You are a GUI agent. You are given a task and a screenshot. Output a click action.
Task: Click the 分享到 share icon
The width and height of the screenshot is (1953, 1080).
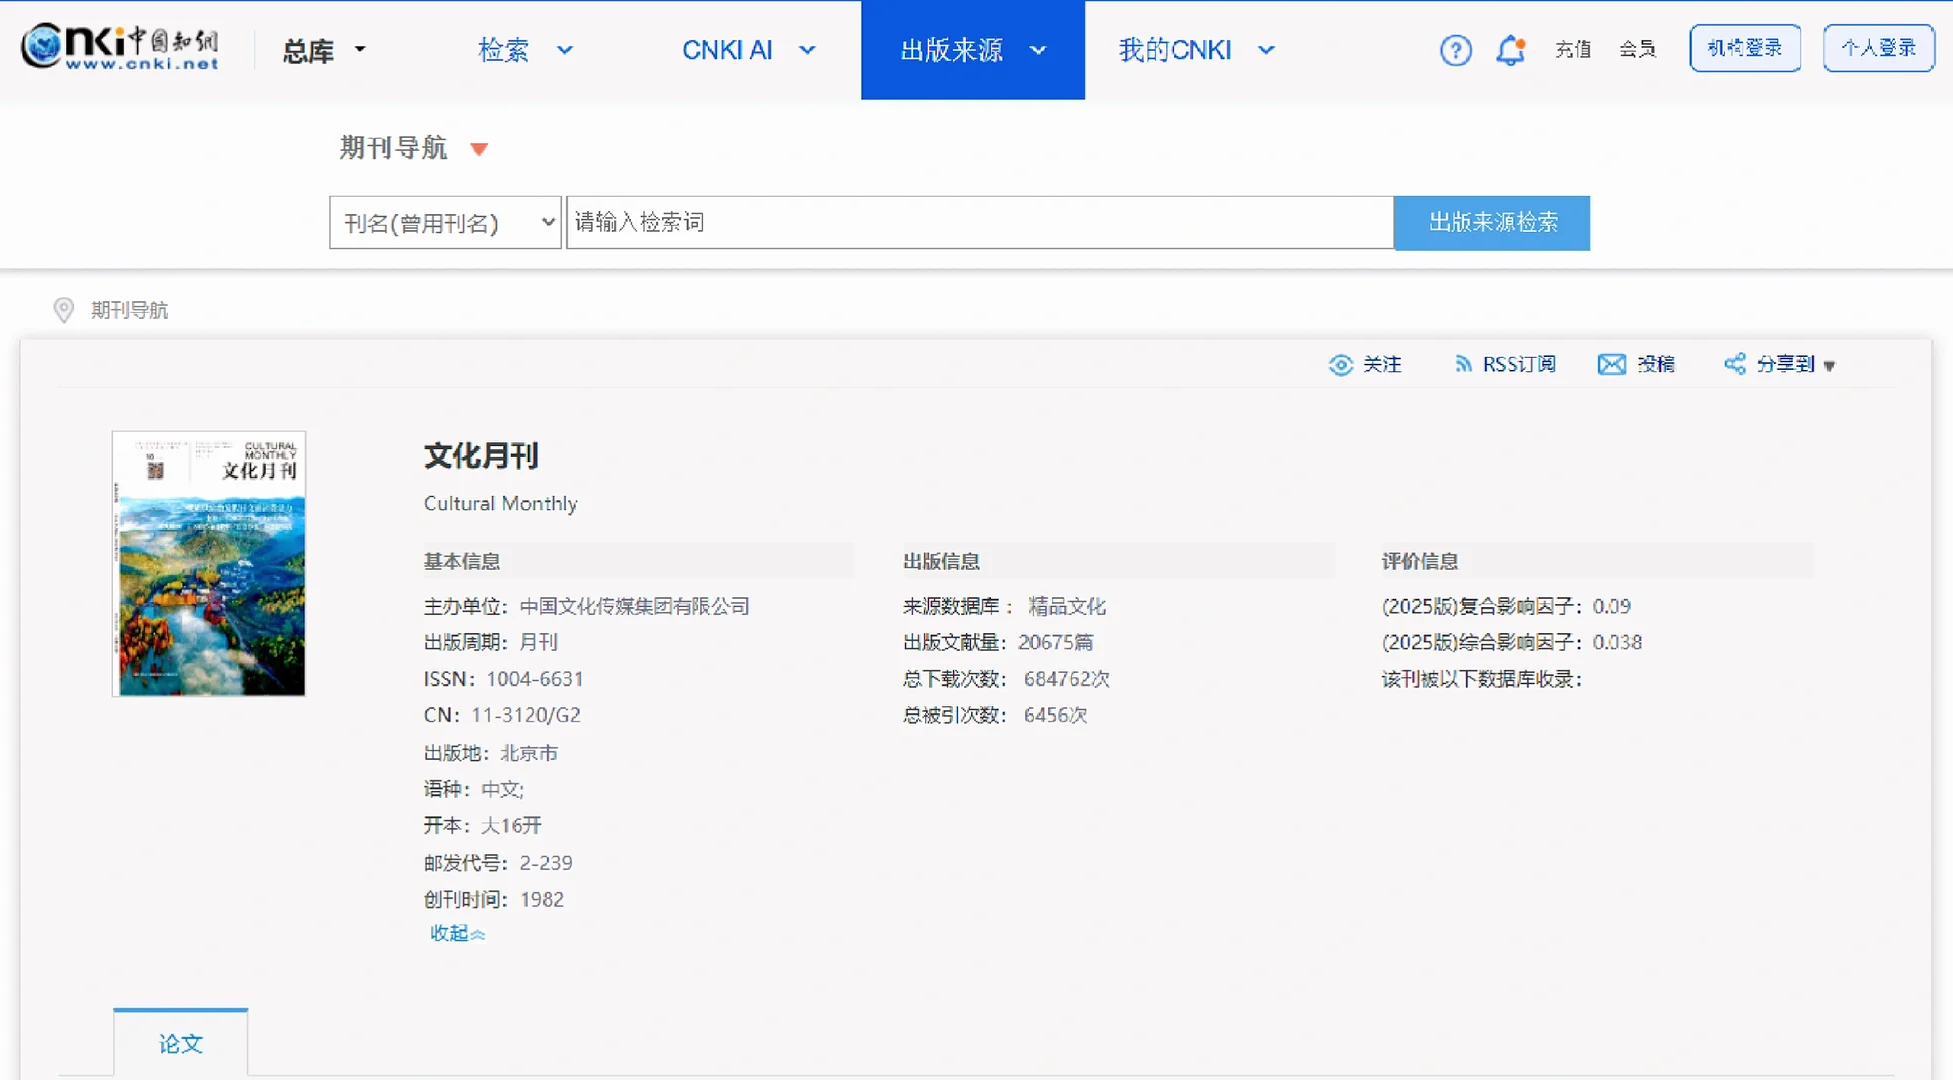point(1736,364)
